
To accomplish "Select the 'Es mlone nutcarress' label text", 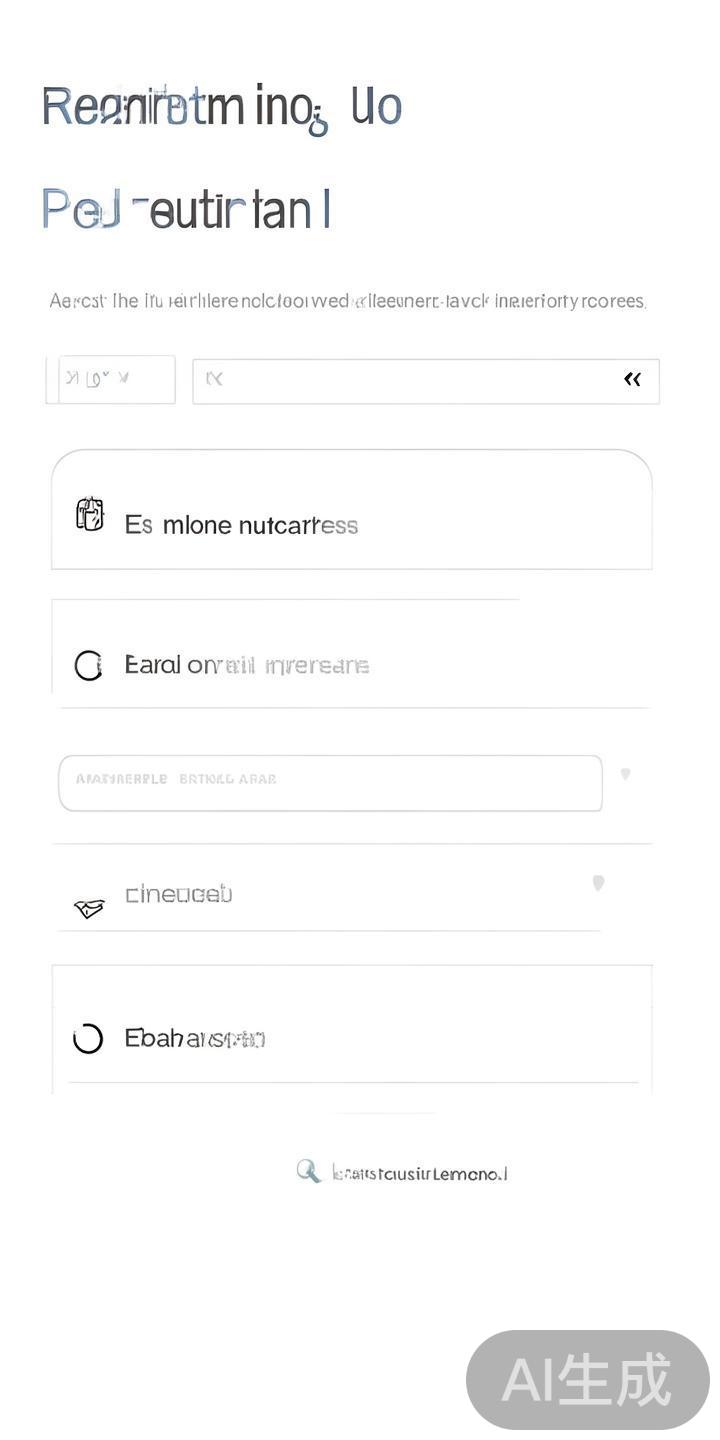I will pos(241,525).
